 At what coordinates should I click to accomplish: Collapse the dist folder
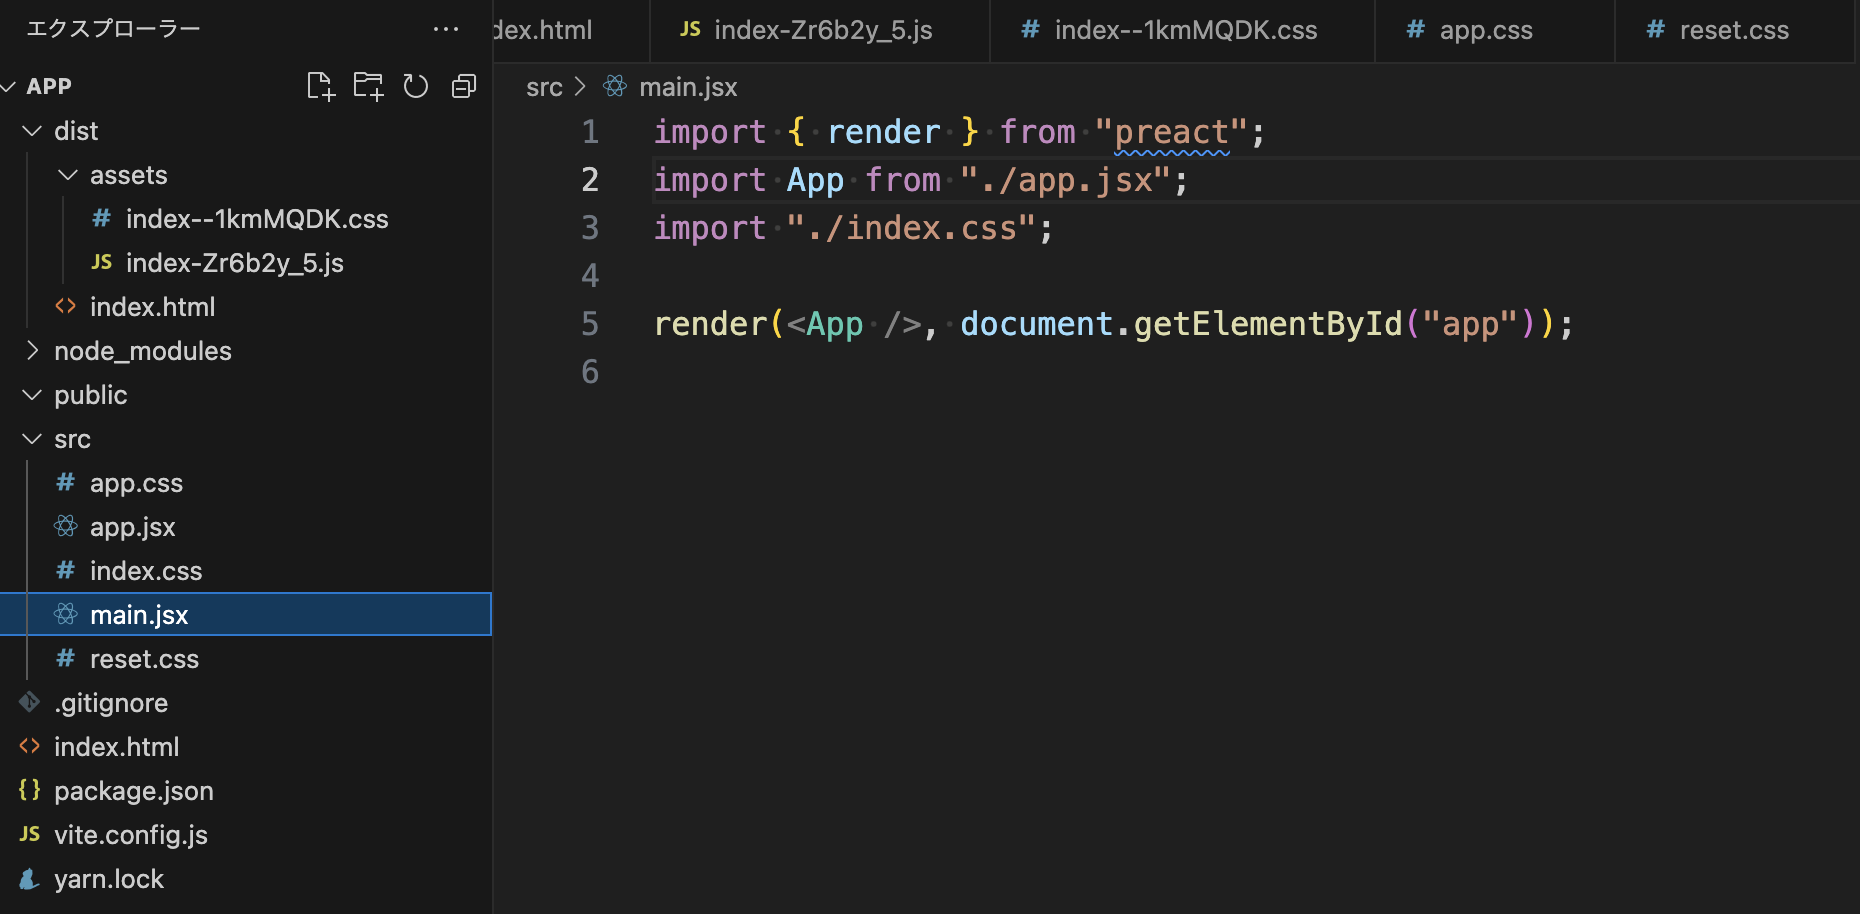[31, 130]
